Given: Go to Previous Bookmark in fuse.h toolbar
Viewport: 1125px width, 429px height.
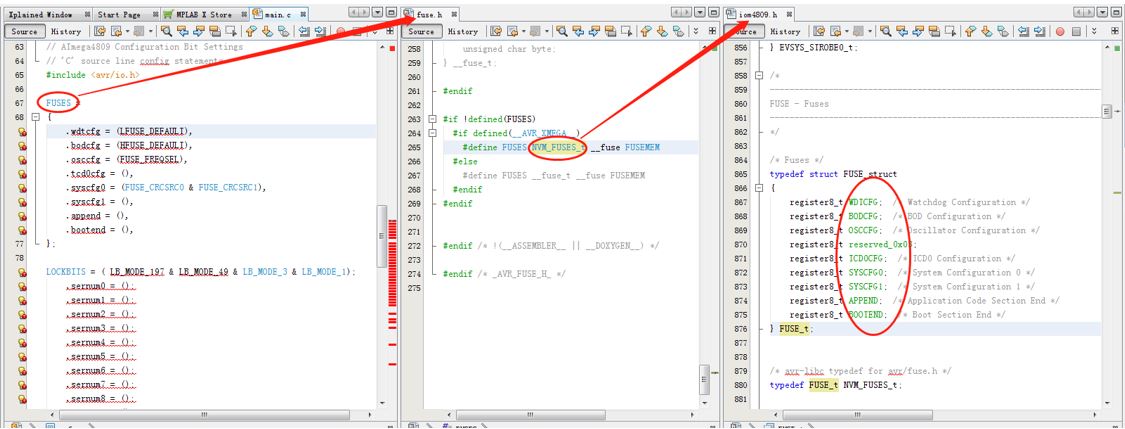Looking at the screenshot, I should [646, 32].
